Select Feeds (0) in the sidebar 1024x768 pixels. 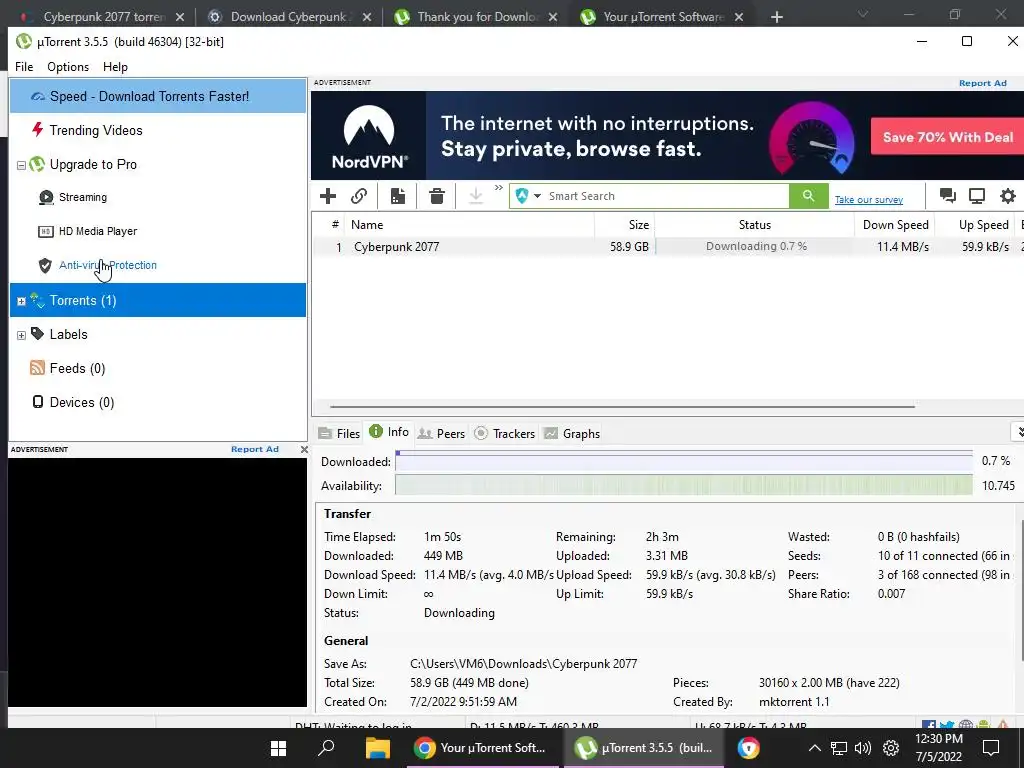76,368
